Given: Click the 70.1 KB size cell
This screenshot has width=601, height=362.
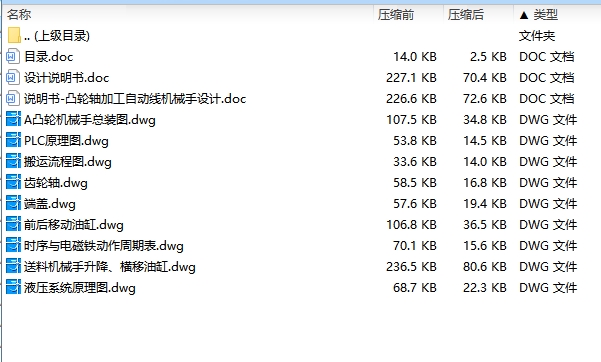Looking at the screenshot, I should pos(415,245).
